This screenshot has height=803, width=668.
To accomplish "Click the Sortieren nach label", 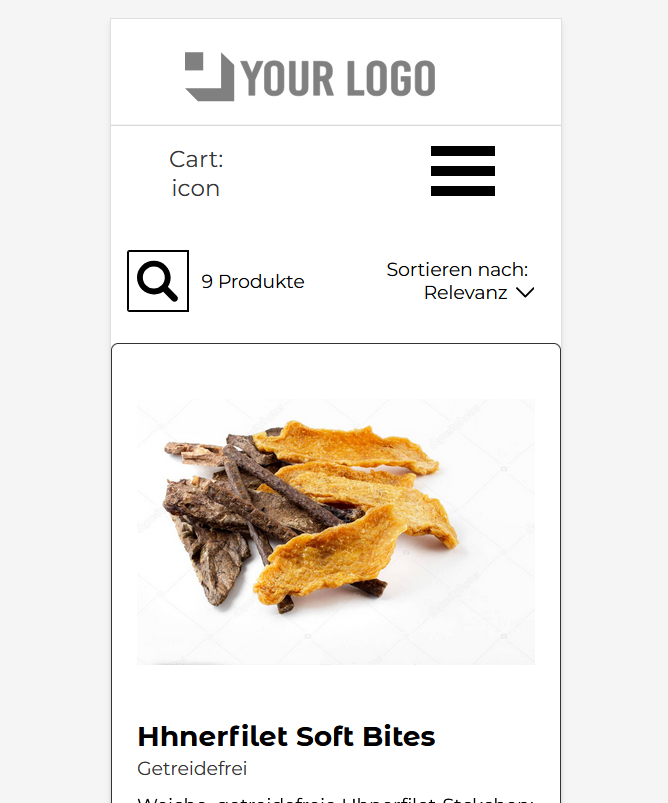I will (x=457, y=269).
